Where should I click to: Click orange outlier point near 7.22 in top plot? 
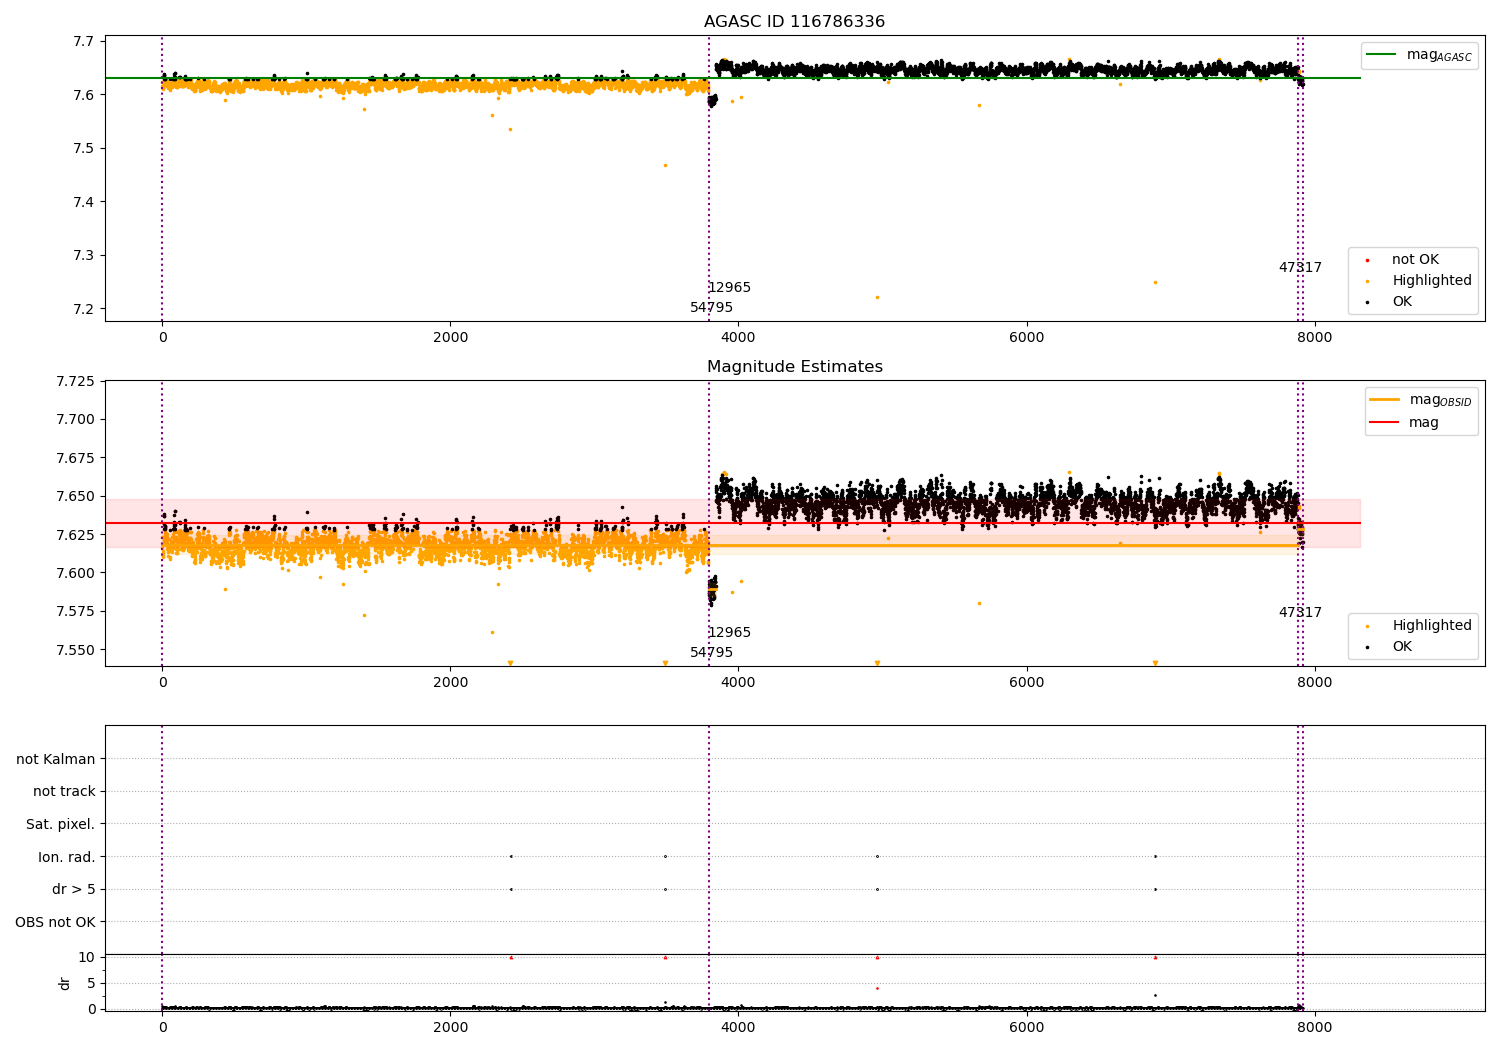point(877,297)
